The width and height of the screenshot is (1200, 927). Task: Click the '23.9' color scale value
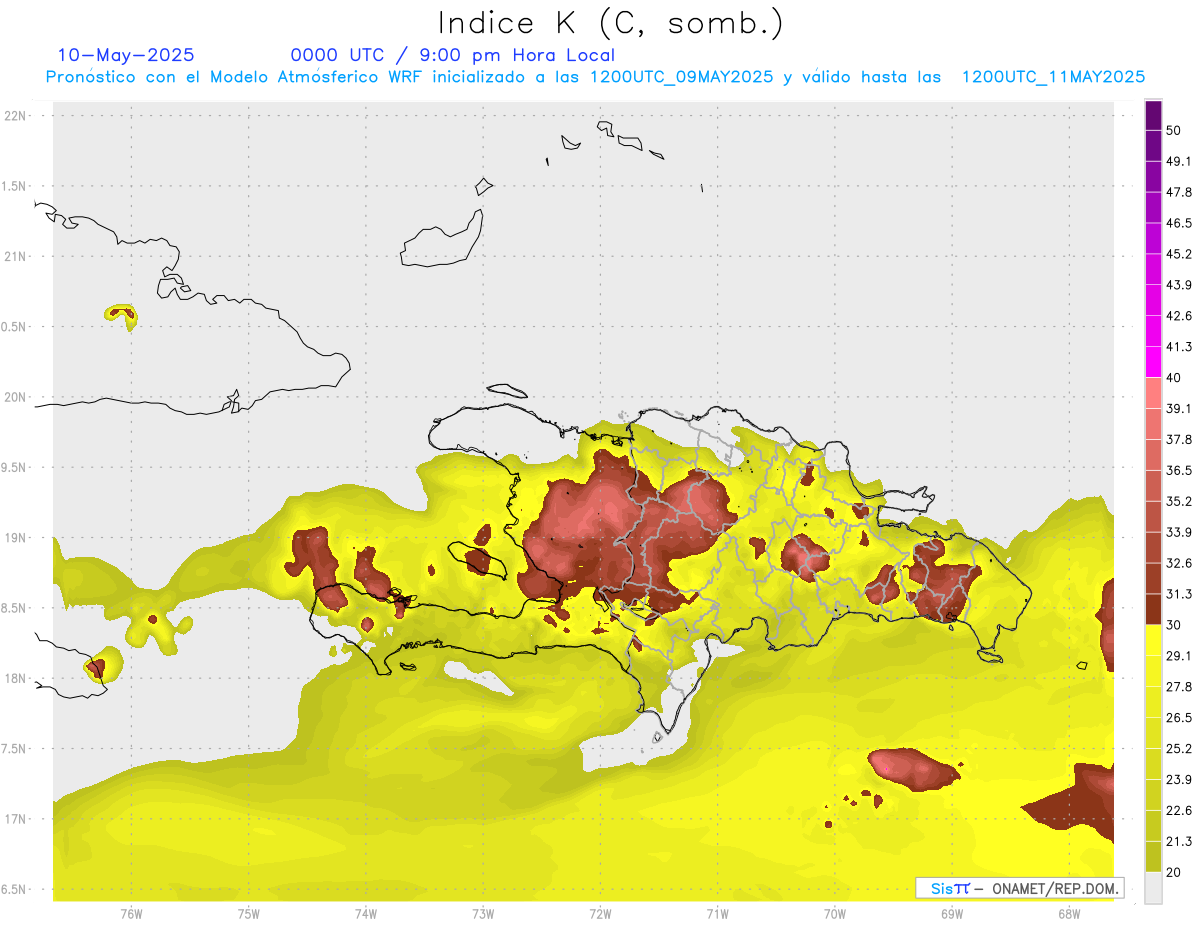(1179, 779)
